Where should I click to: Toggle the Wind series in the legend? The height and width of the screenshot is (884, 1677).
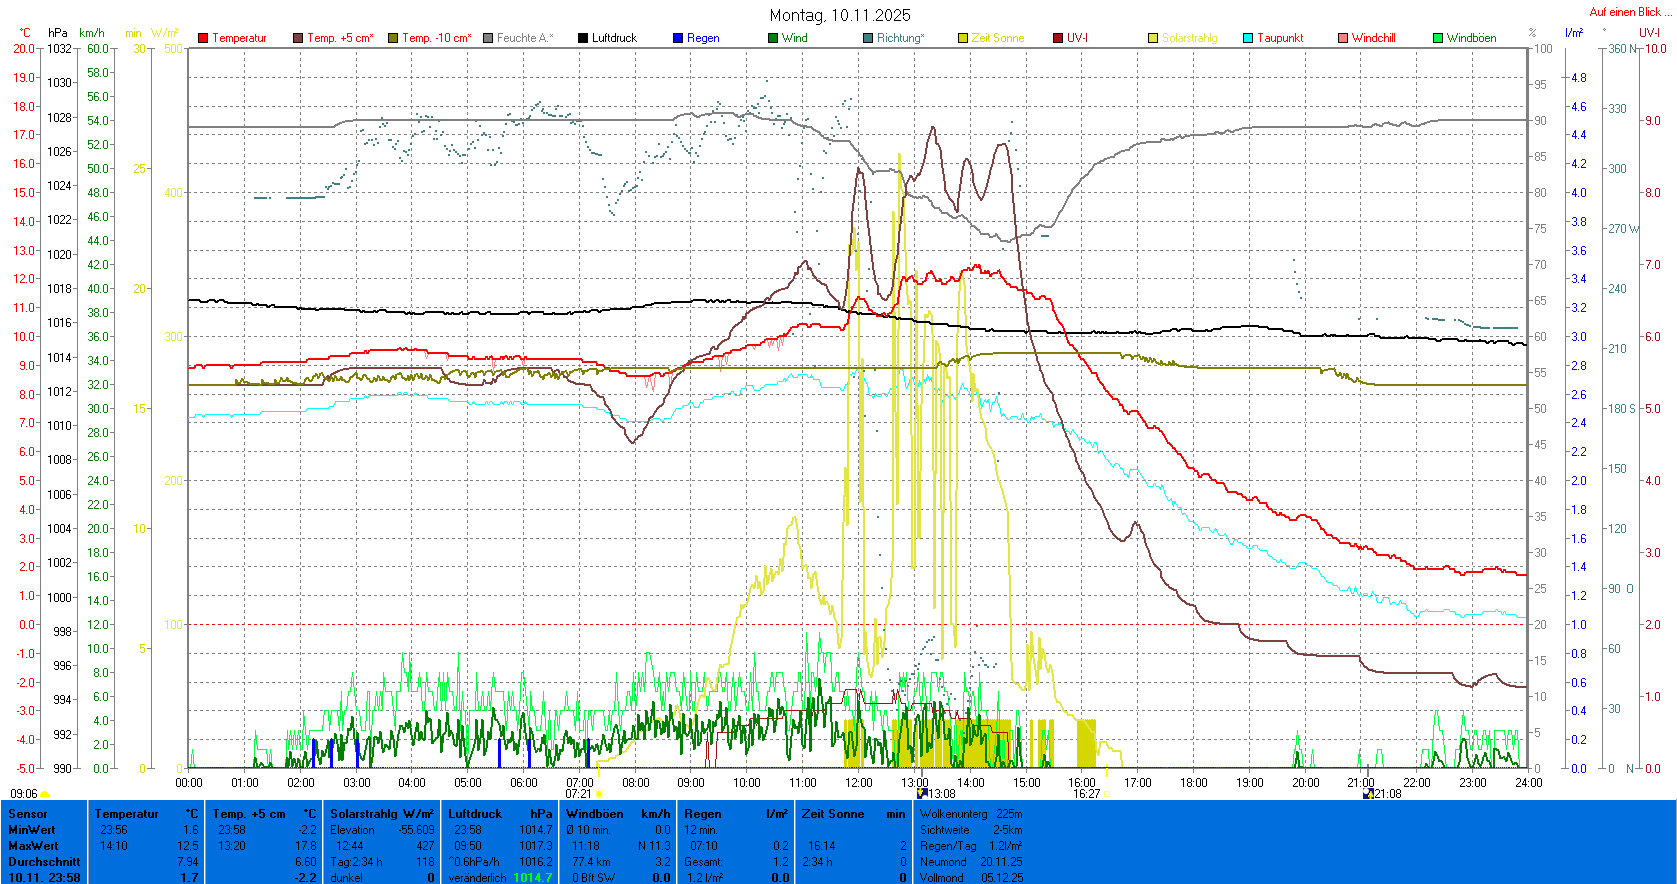pos(794,38)
